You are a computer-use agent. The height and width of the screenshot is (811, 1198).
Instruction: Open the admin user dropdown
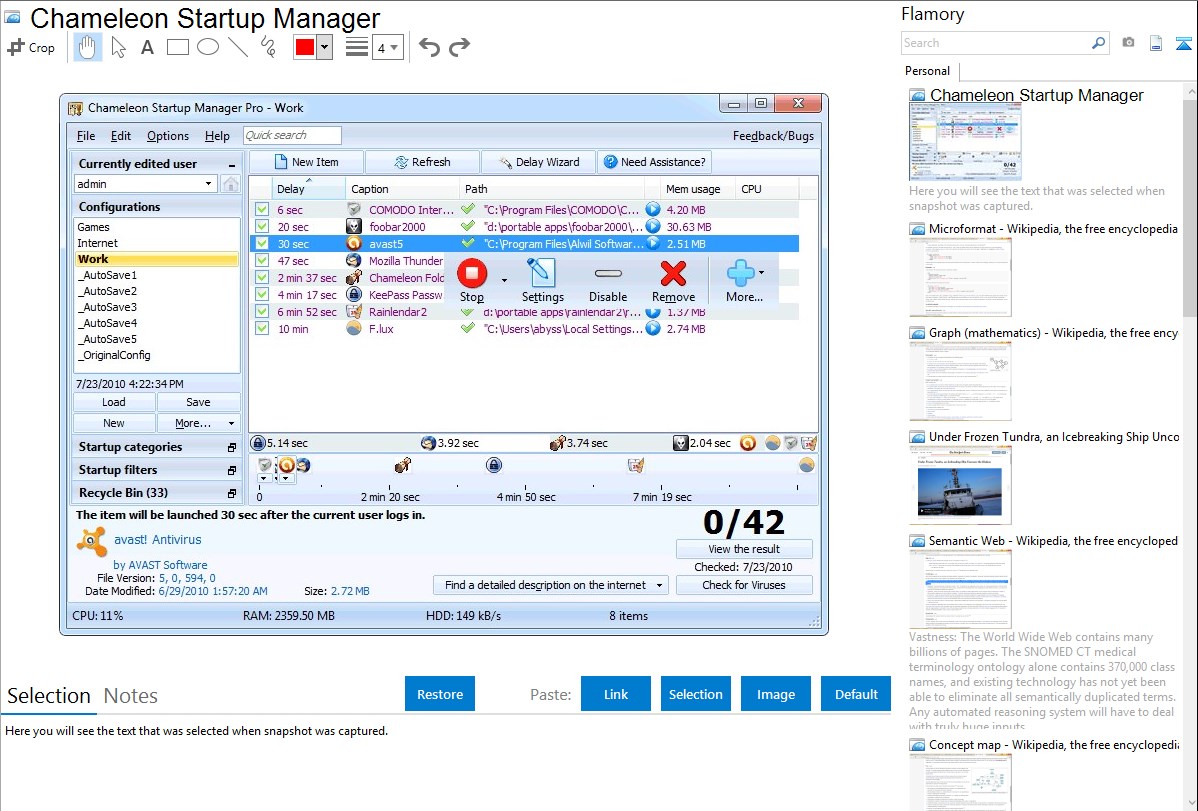208,184
